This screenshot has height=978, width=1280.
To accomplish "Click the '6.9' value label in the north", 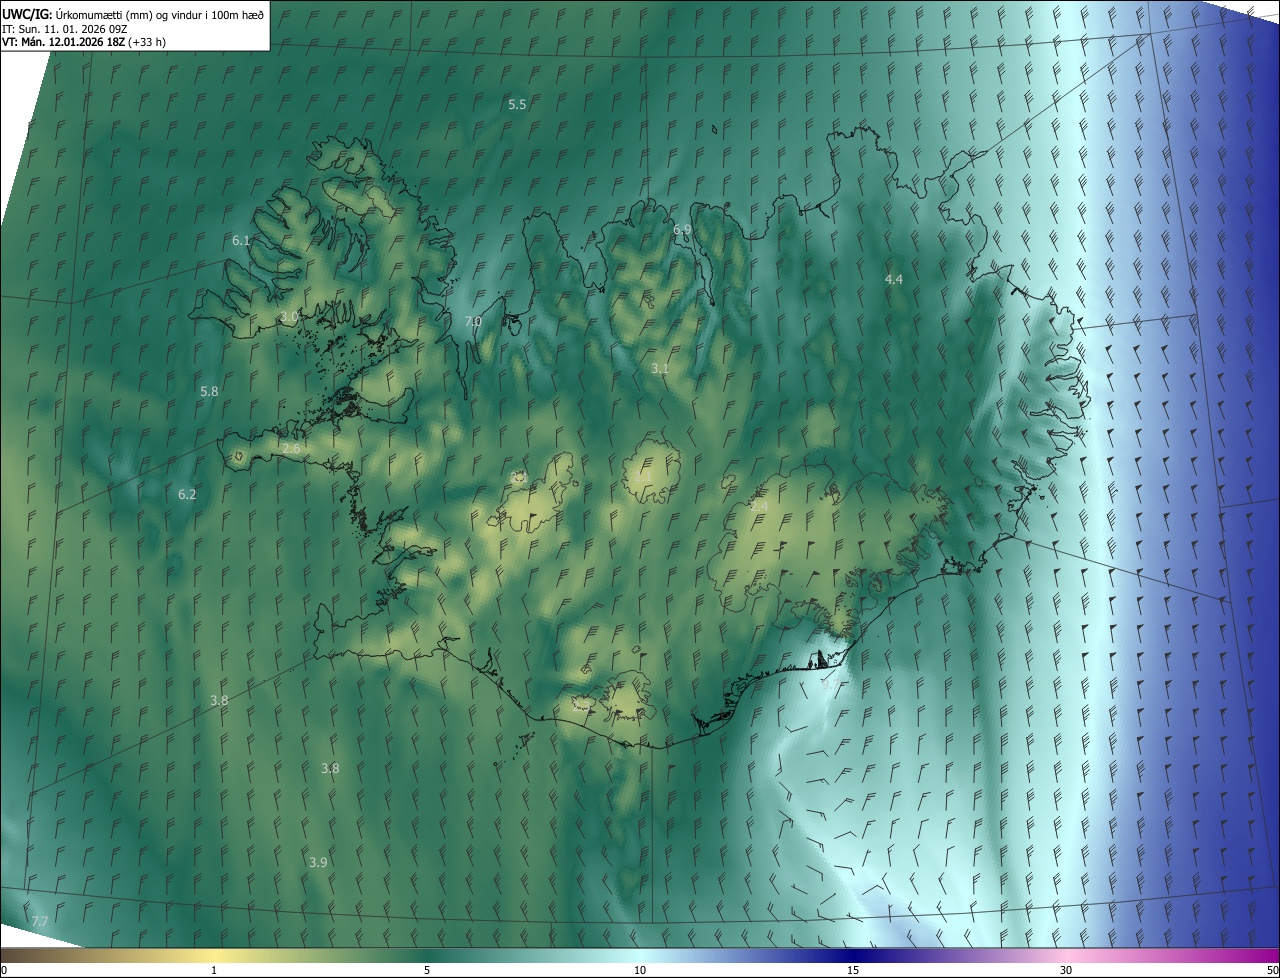I will point(682,230).
